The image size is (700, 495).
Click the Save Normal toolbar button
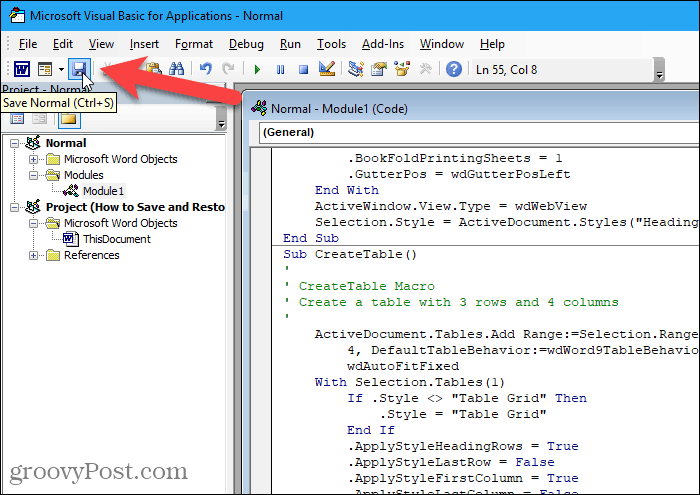(79, 69)
